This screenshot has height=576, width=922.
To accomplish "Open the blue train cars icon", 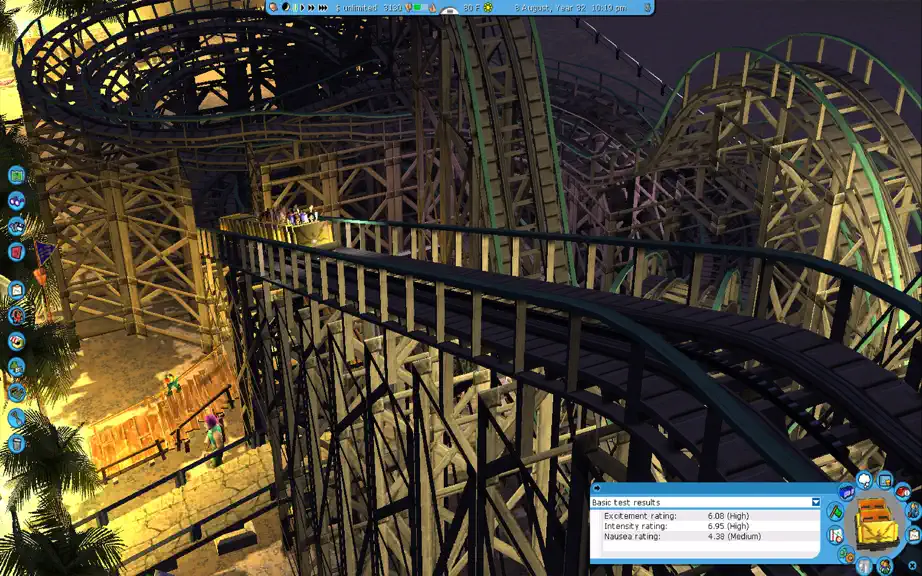I will 847,492.
